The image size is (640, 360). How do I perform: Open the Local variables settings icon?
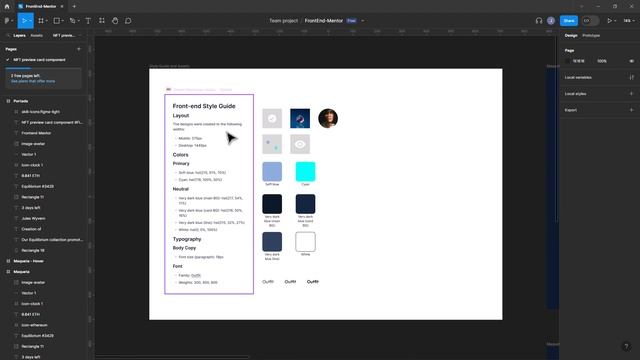coord(631,77)
